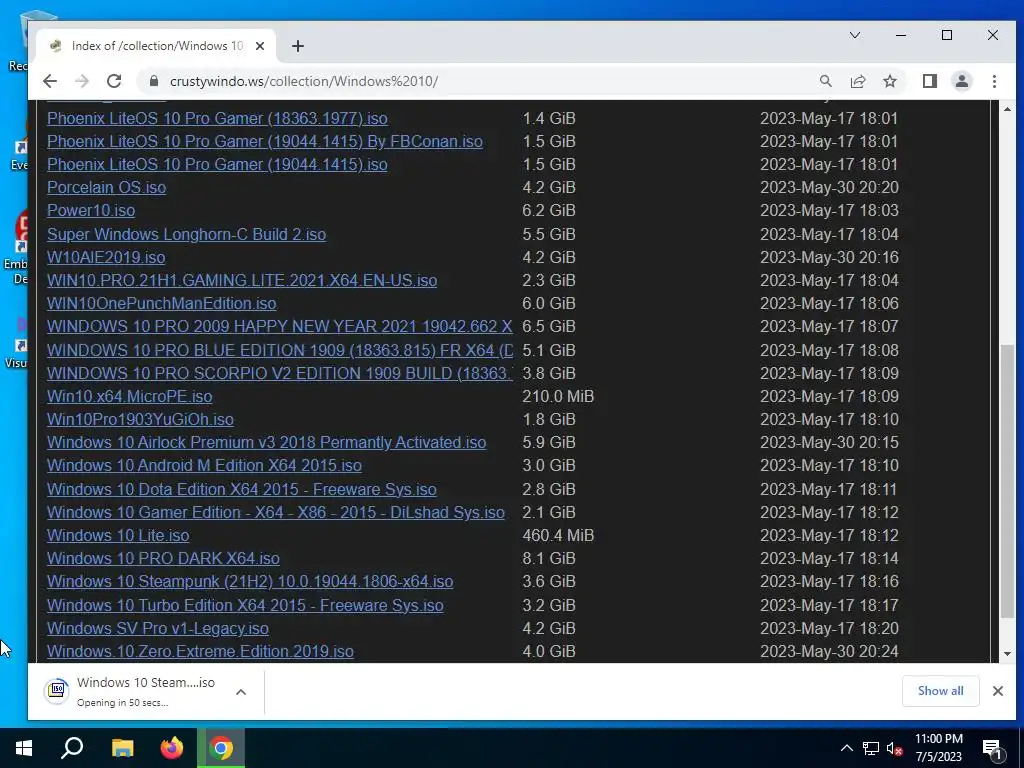Go back using the browser back arrow
Image resolution: width=1024 pixels, height=768 pixels.
pos(50,81)
